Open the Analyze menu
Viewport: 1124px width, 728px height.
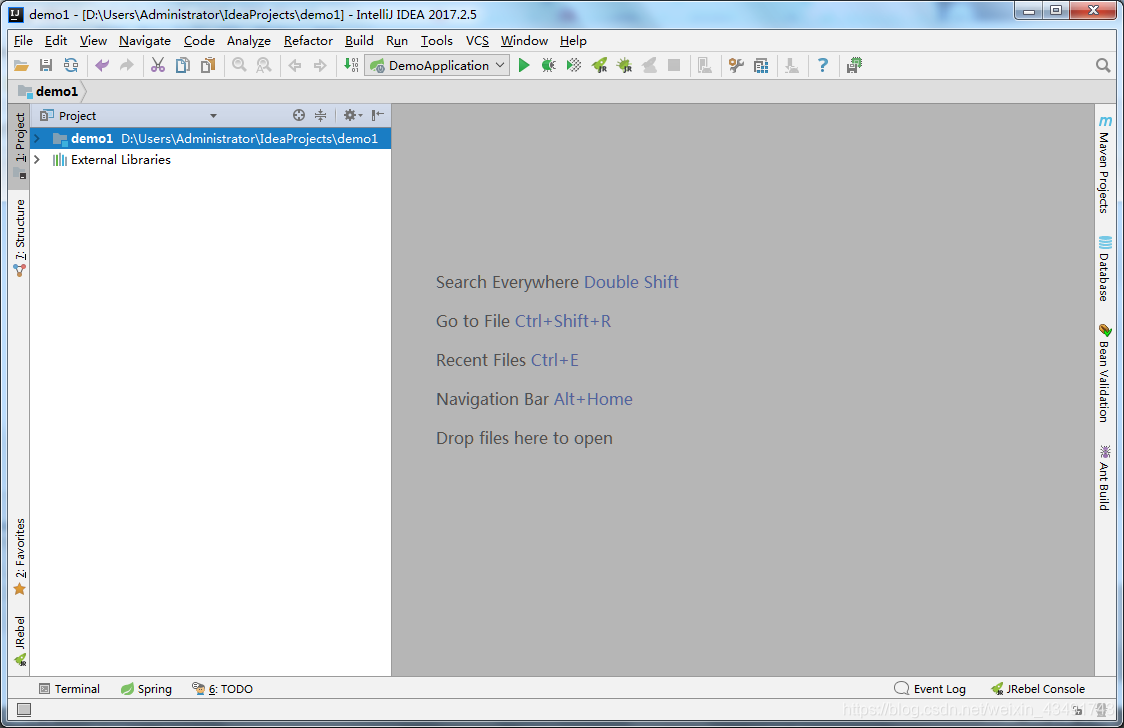[249, 41]
